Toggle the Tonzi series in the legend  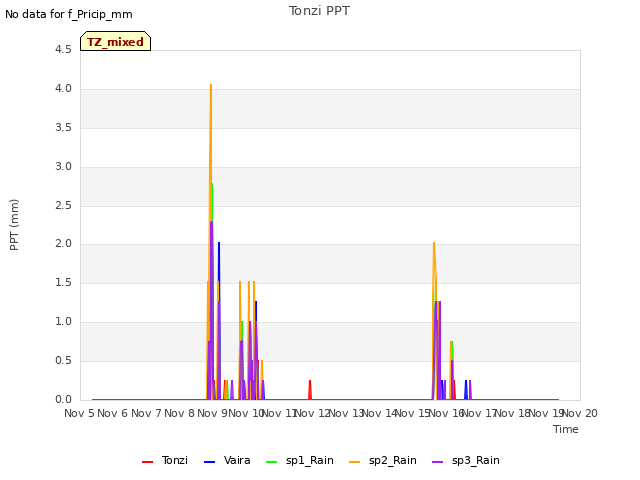[164, 460]
